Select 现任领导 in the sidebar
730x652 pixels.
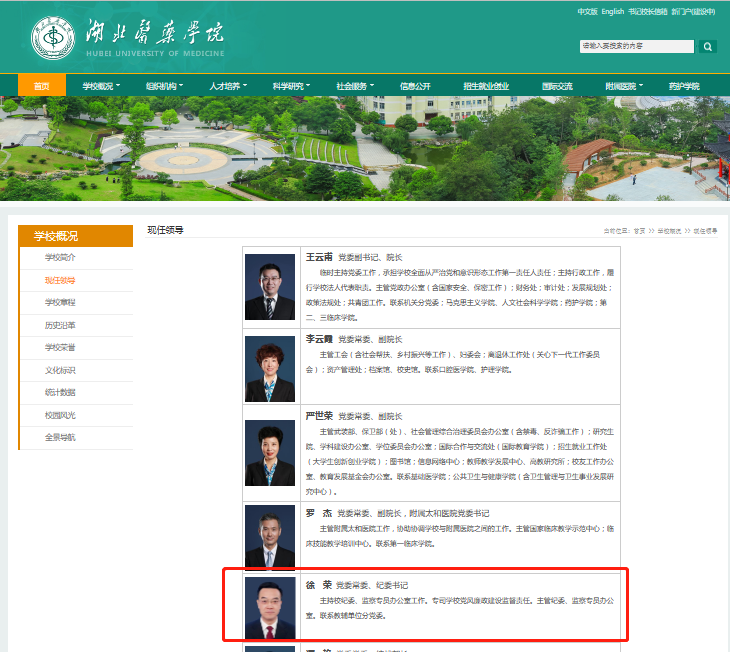(x=60, y=280)
